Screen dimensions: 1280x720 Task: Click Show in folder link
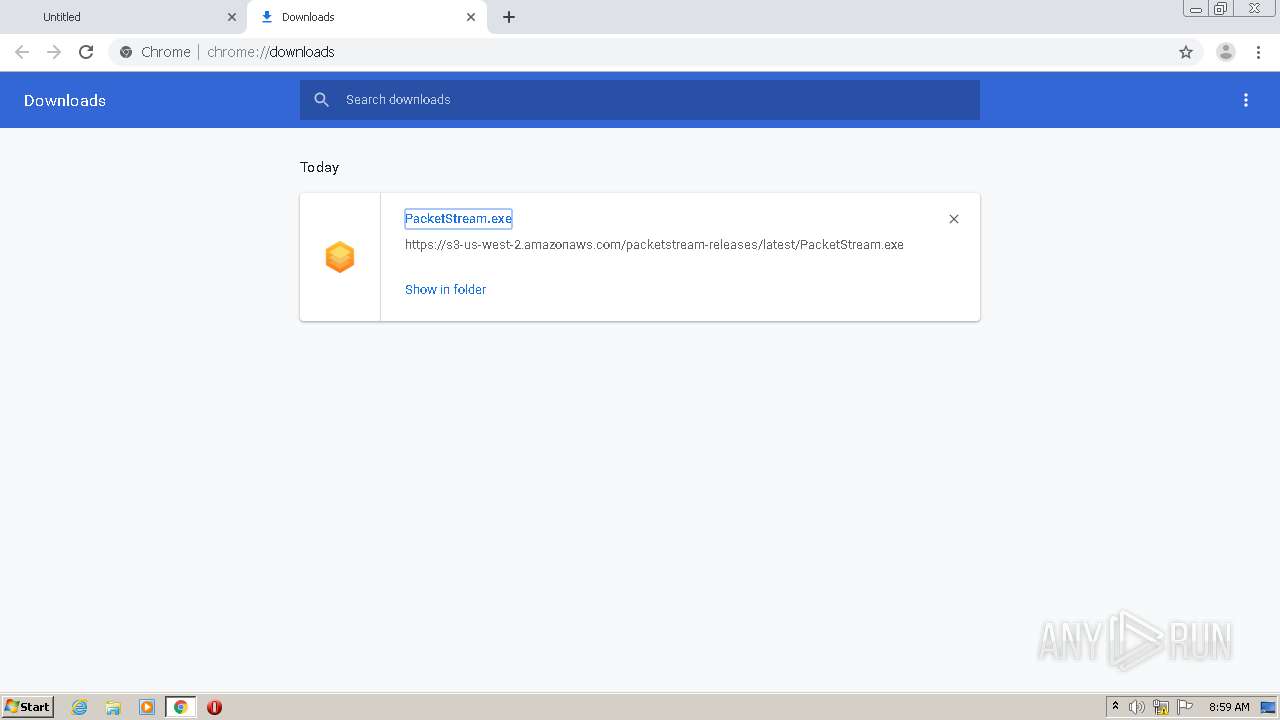[x=445, y=289]
